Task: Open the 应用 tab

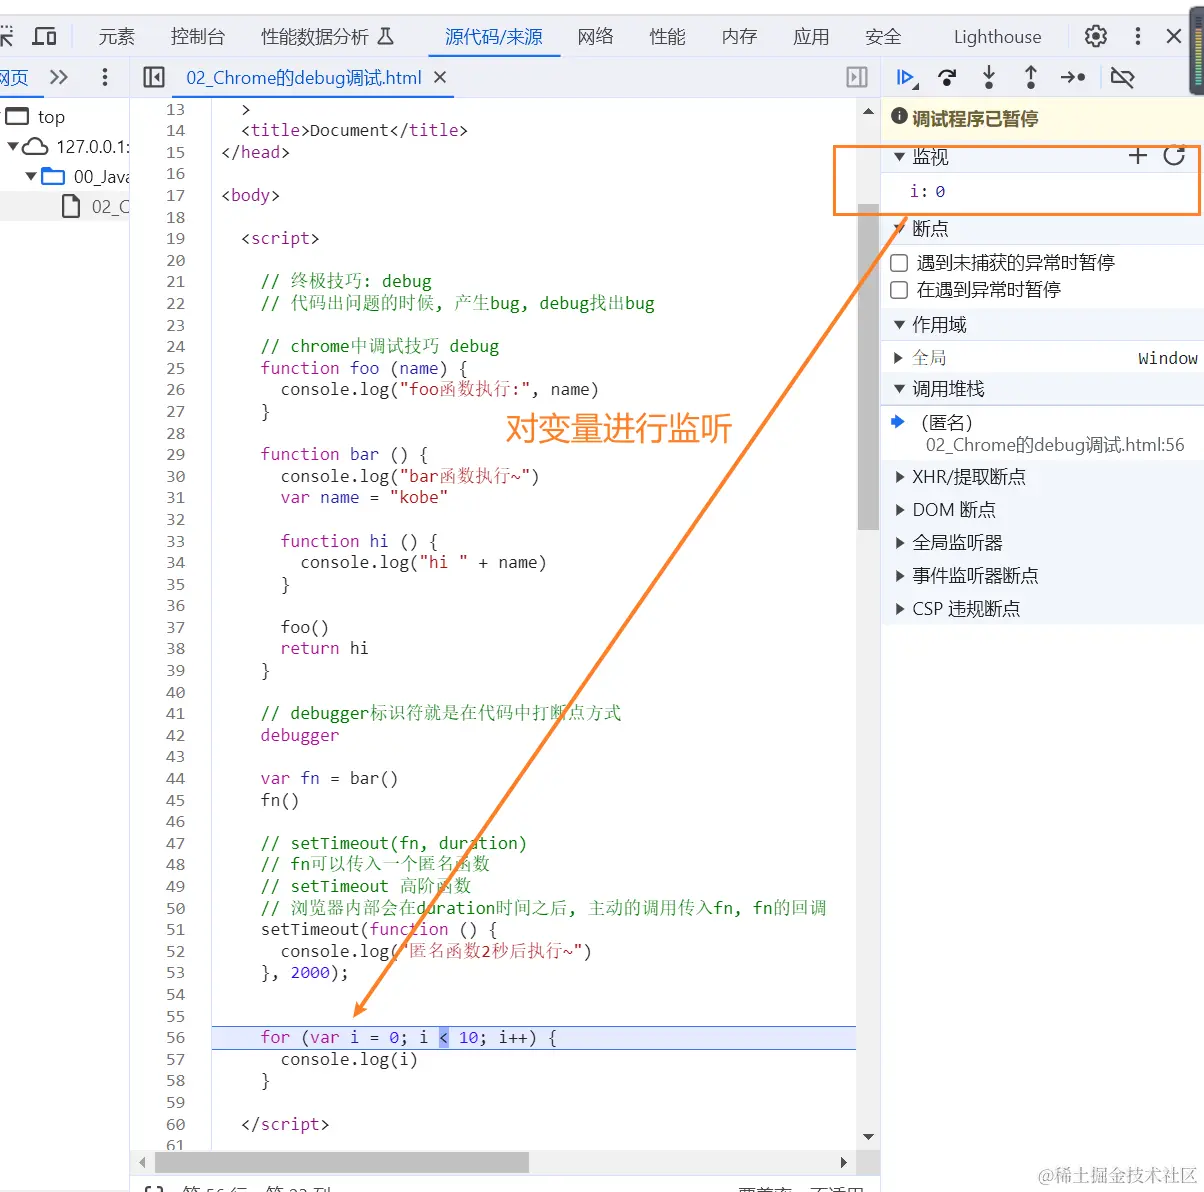Action: coord(812,37)
